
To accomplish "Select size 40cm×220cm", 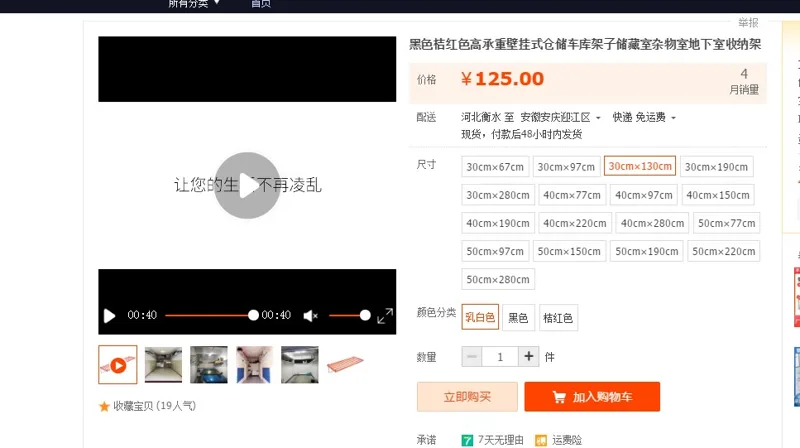I will pos(575,223).
